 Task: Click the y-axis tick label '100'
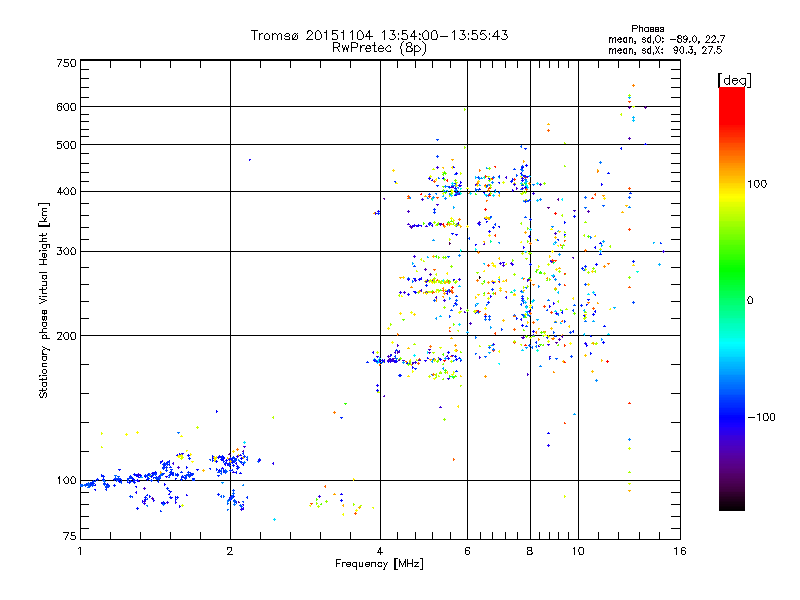pos(67,481)
